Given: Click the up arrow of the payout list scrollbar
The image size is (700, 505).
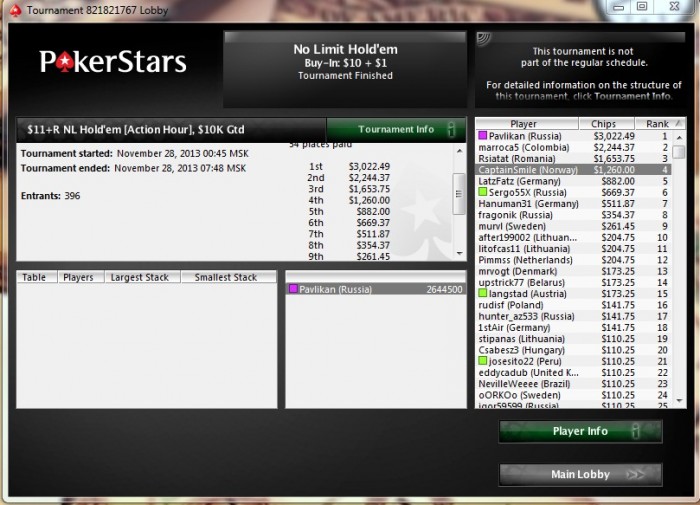Looking at the screenshot, I should [x=459, y=151].
